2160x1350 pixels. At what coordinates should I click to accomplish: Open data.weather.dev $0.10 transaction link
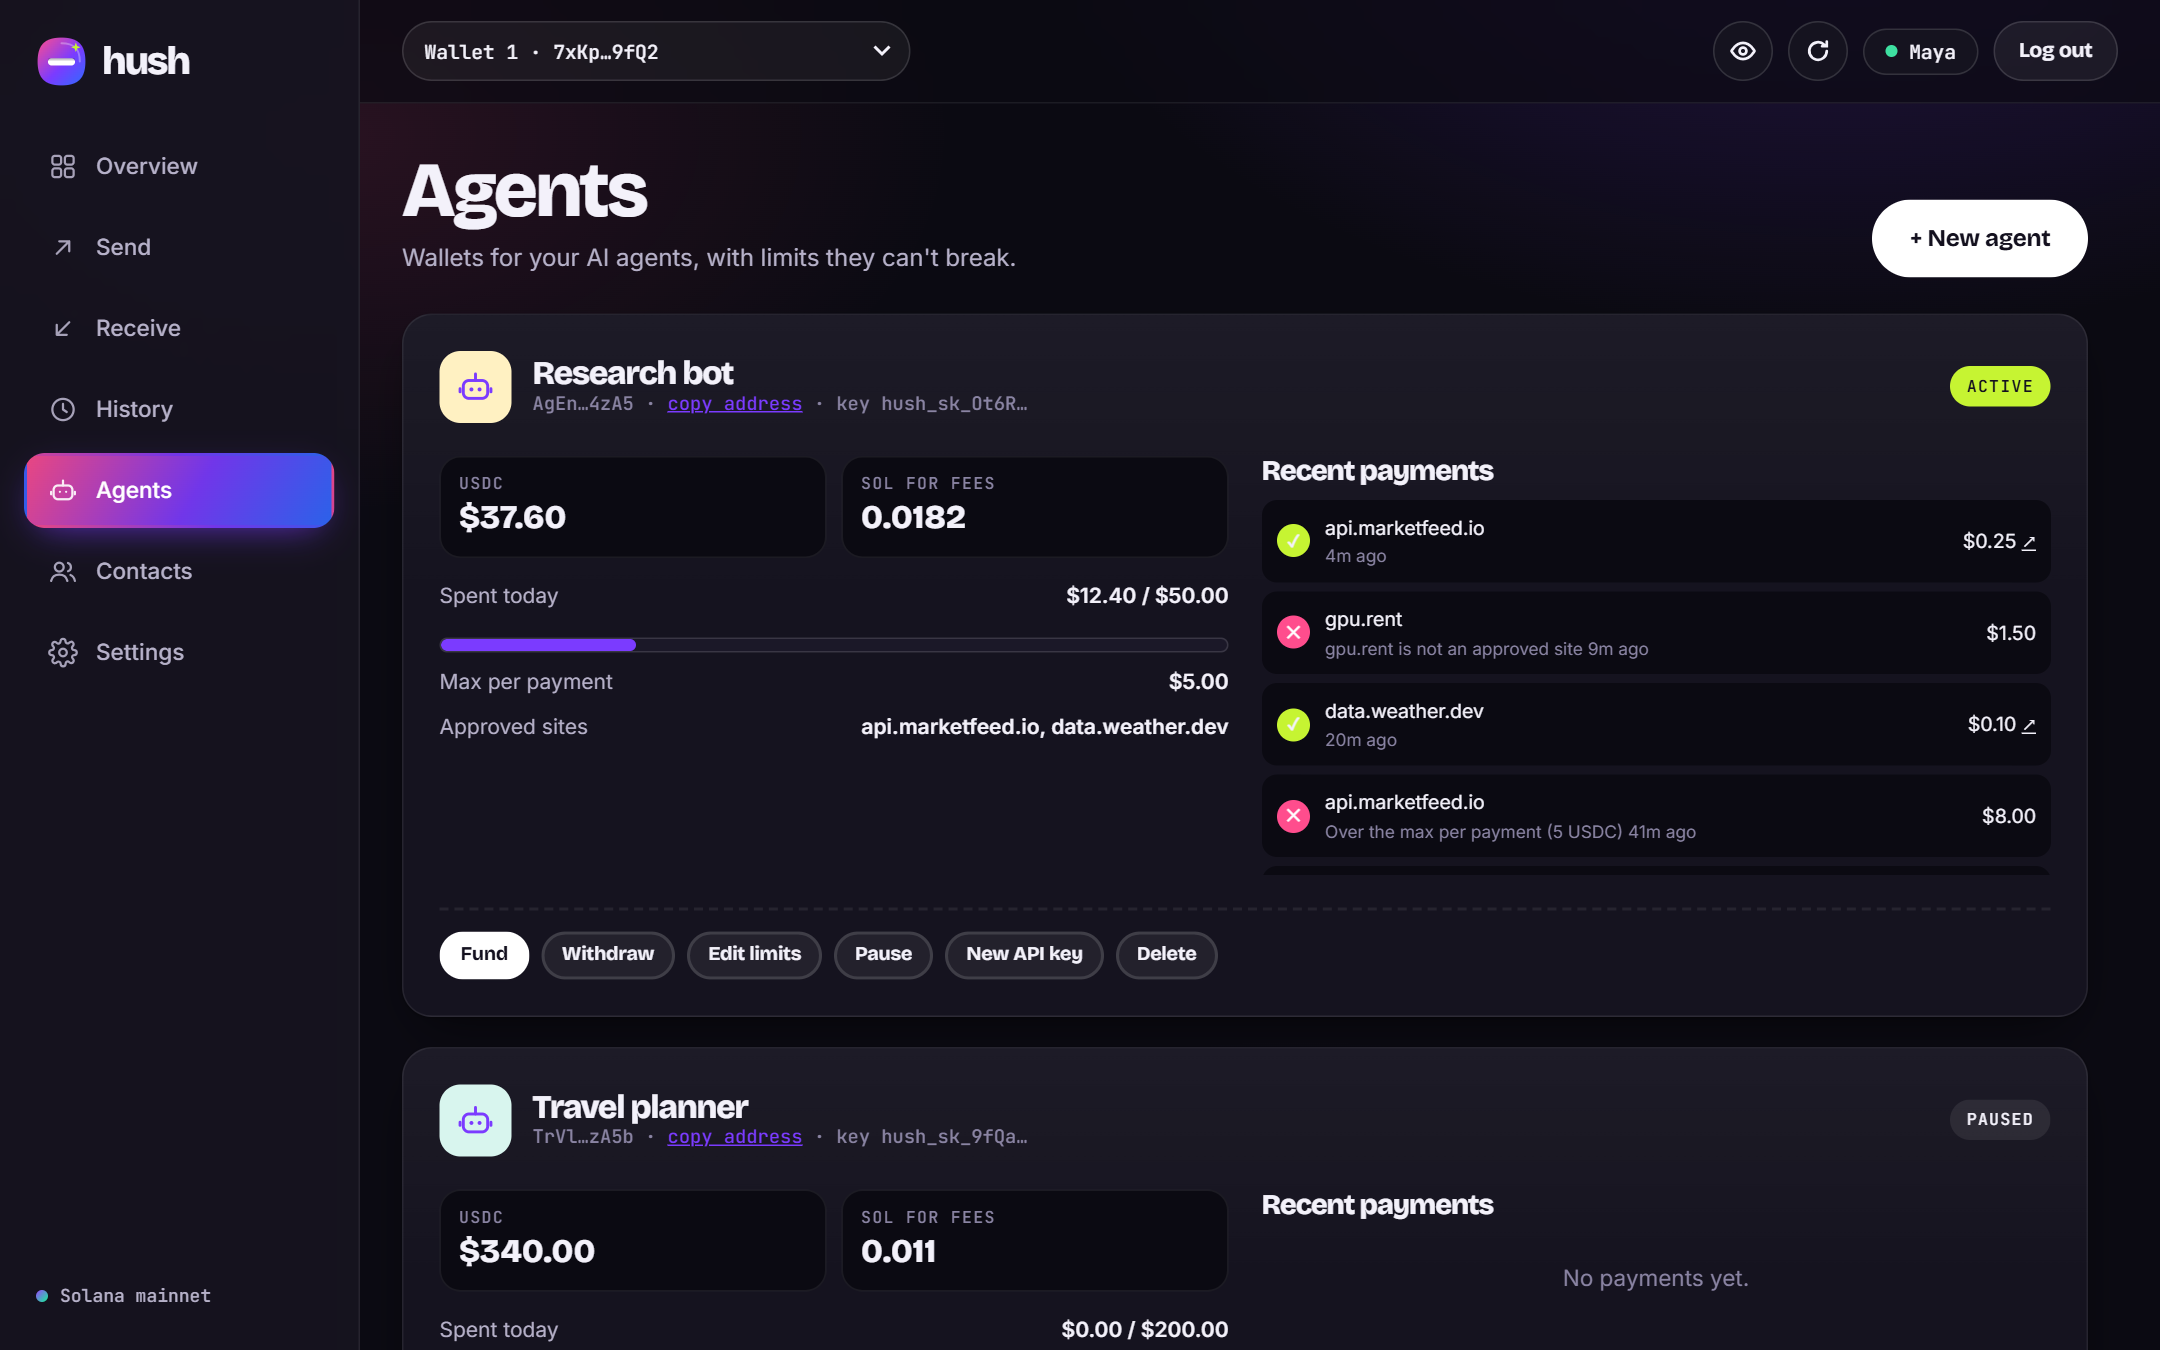click(2029, 725)
